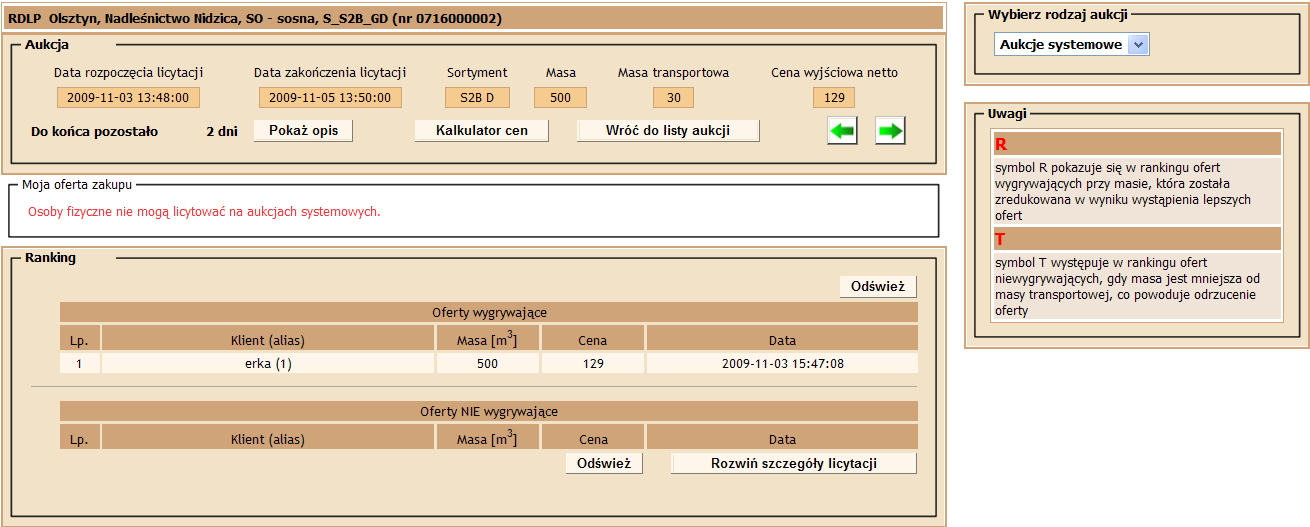Click start date field '2009-11-03 13:48:00'
Image resolution: width=1310 pixels, height=527 pixels.
point(129,98)
